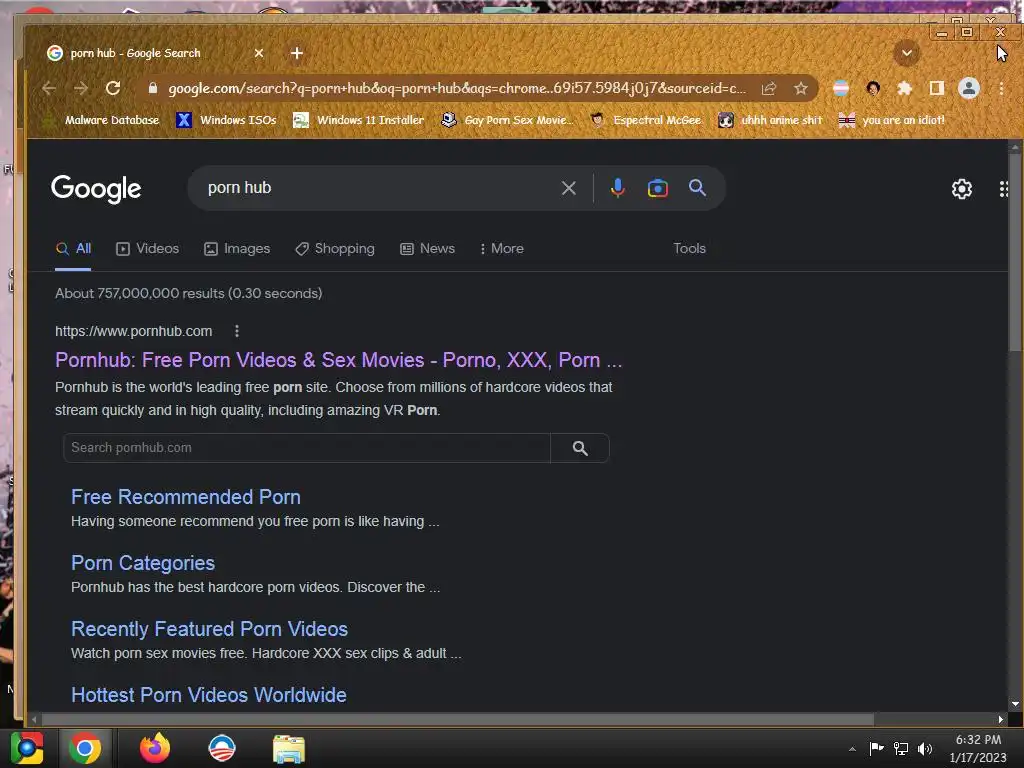The width and height of the screenshot is (1024, 768).
Task: Open the Action Center flag icon
Action: coord(876,748)
